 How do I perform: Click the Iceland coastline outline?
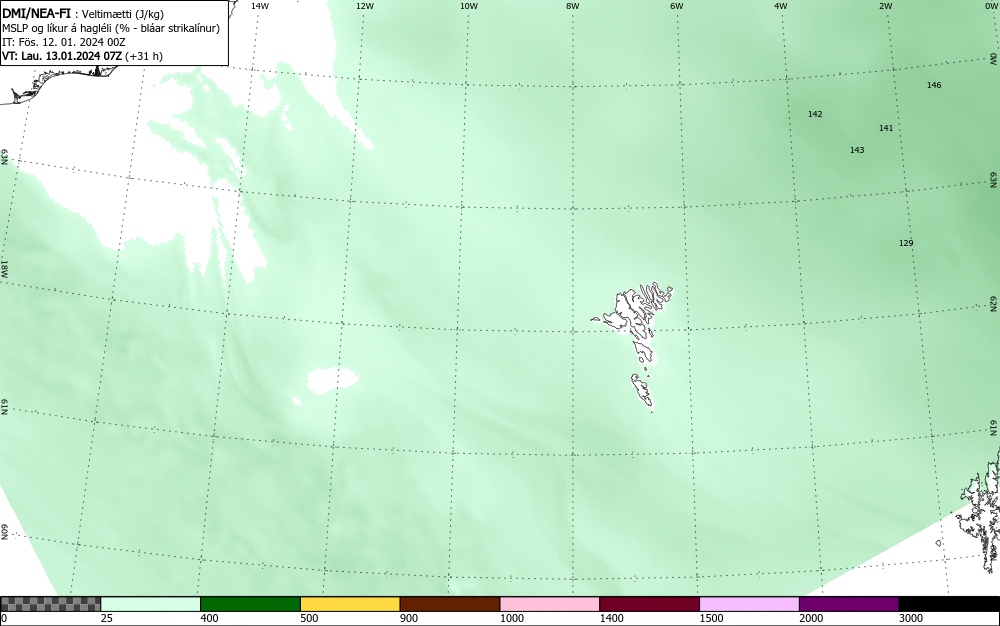click(57, 83)
